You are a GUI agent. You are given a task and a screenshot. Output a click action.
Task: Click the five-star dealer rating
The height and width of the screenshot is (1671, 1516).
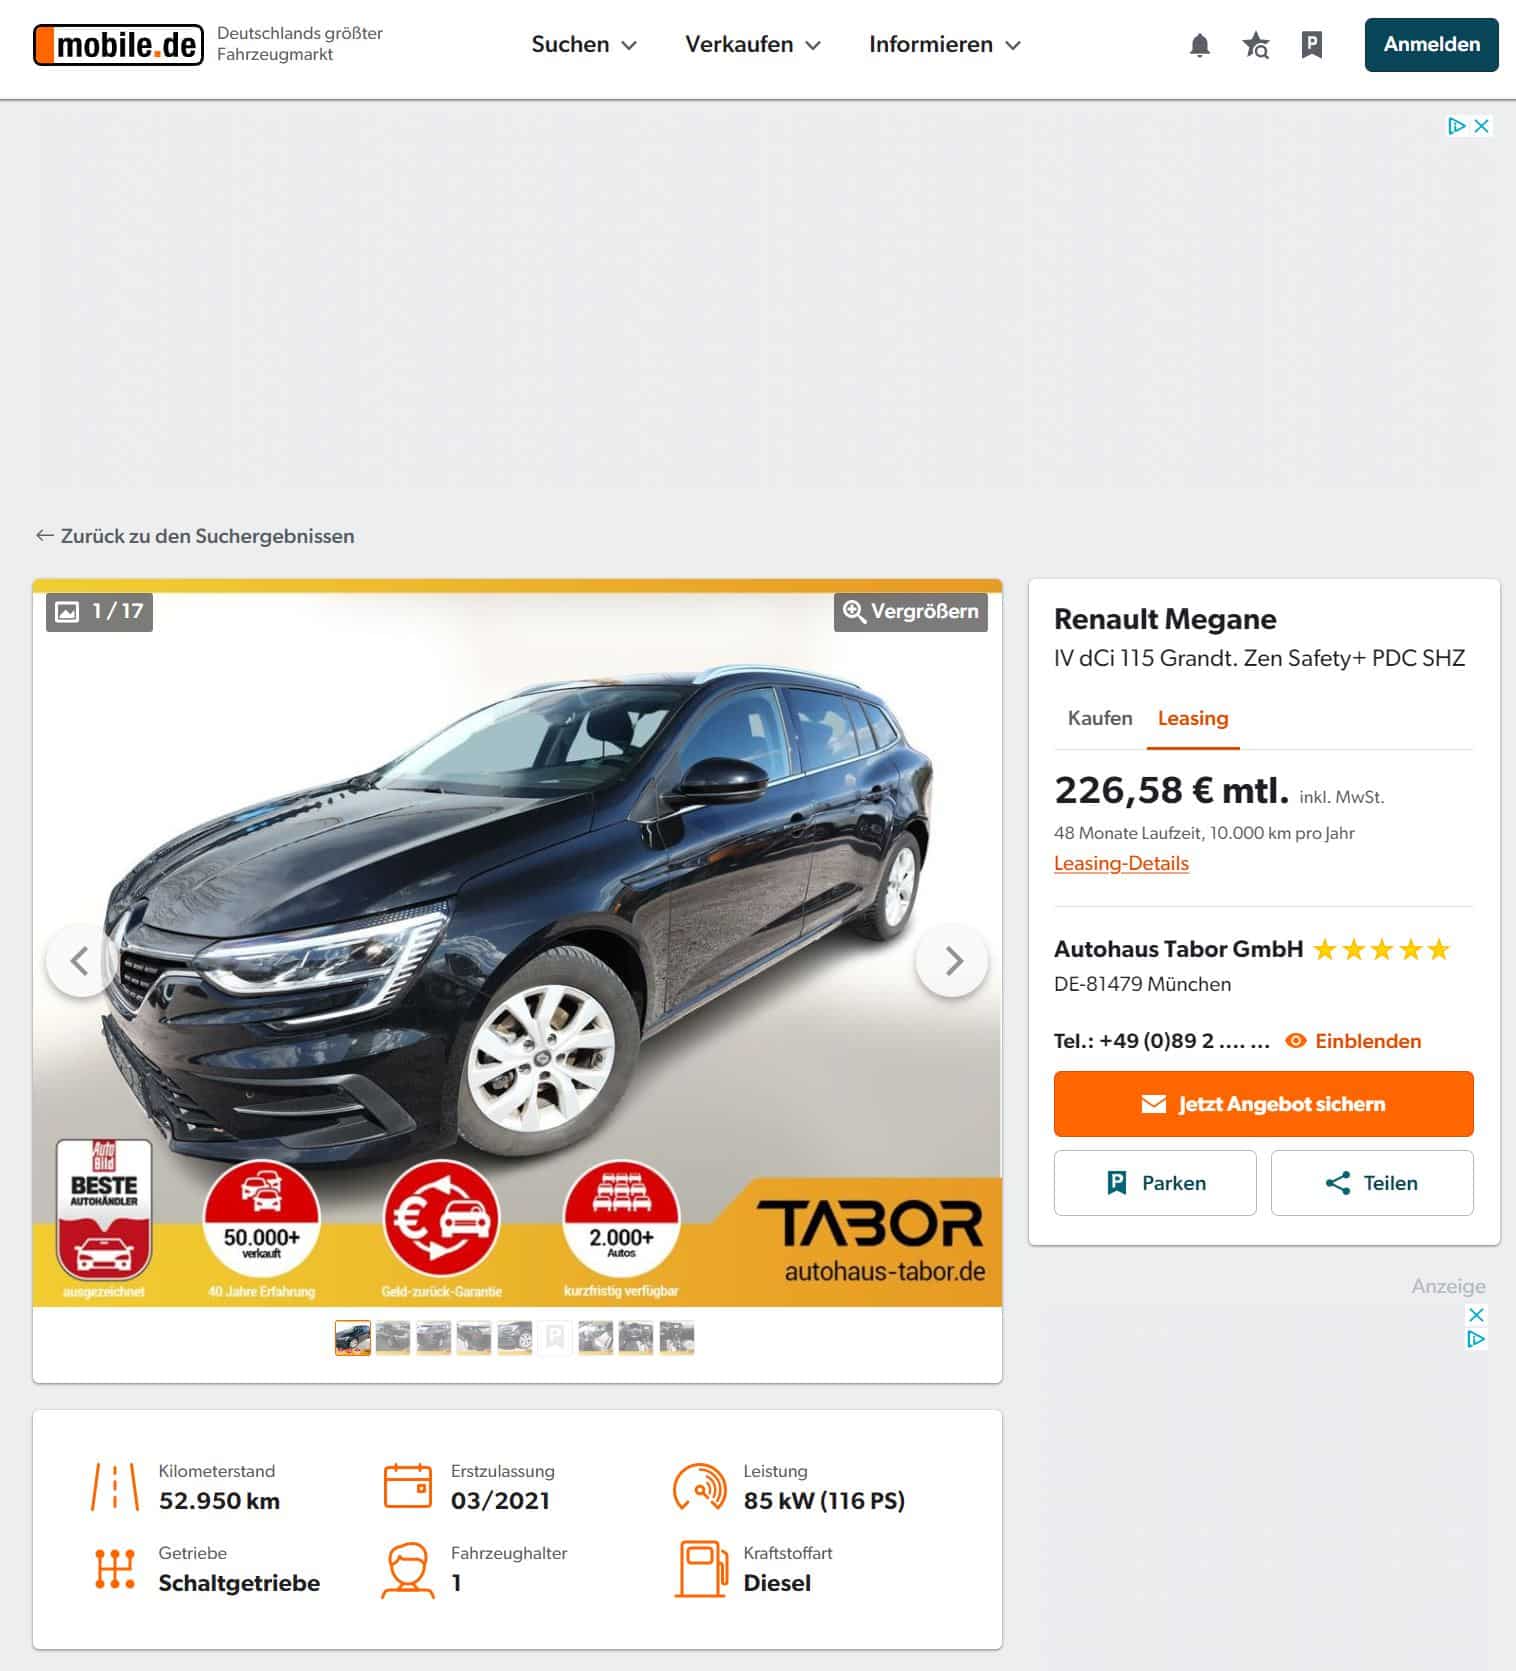coord(1381,950)
